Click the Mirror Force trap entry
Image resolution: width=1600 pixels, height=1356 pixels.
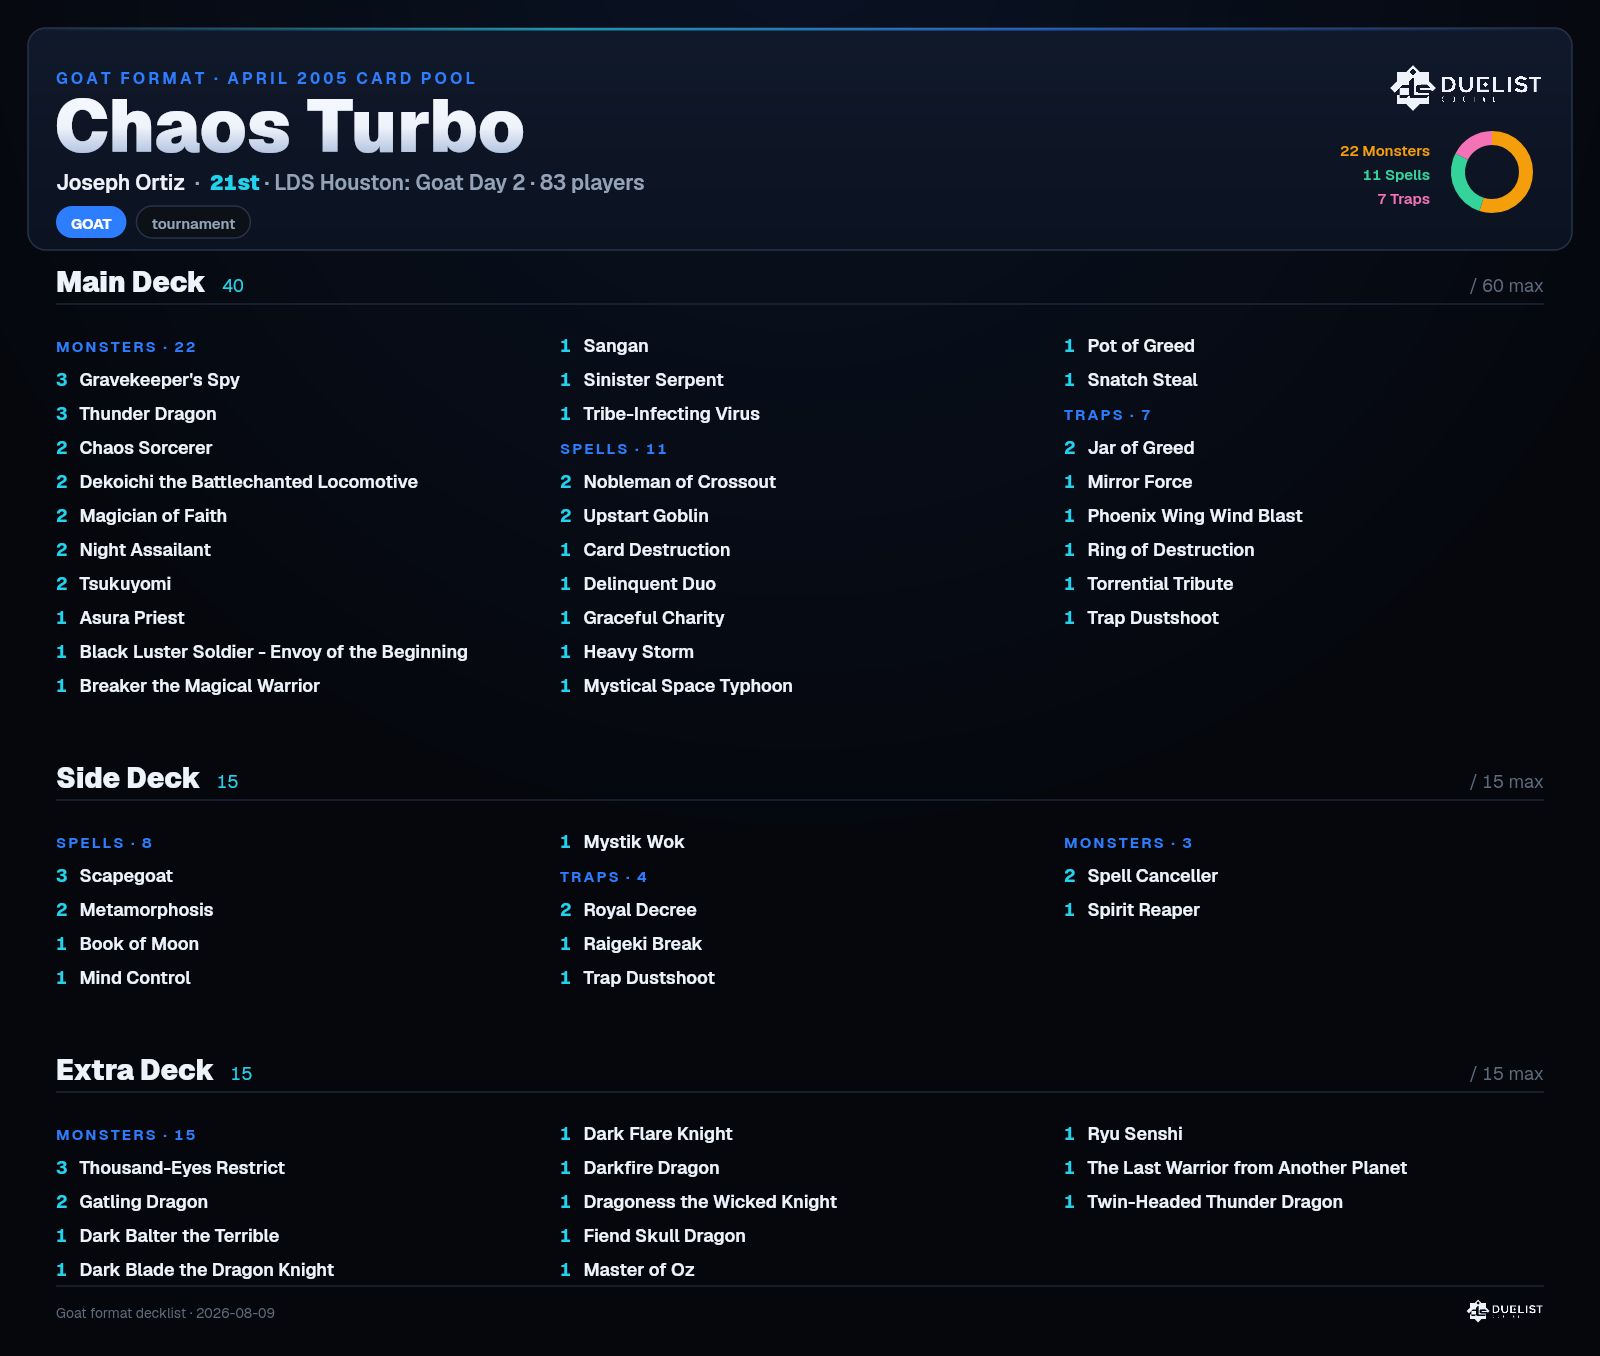pyautogui.click(x=1128, y=482)
